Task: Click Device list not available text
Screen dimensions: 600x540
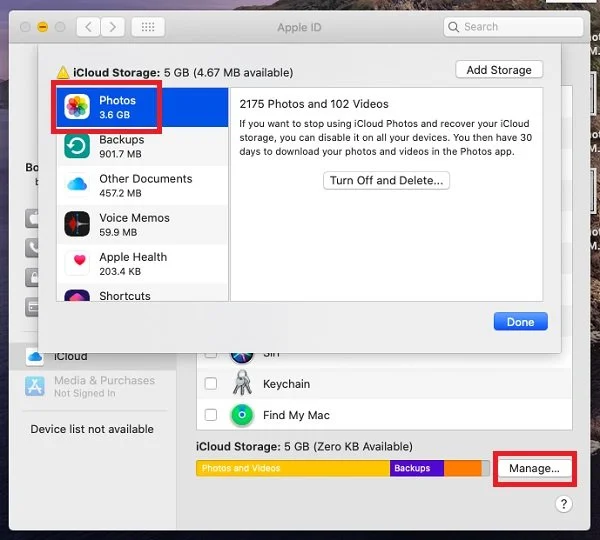Action: [x=92, y=429]
